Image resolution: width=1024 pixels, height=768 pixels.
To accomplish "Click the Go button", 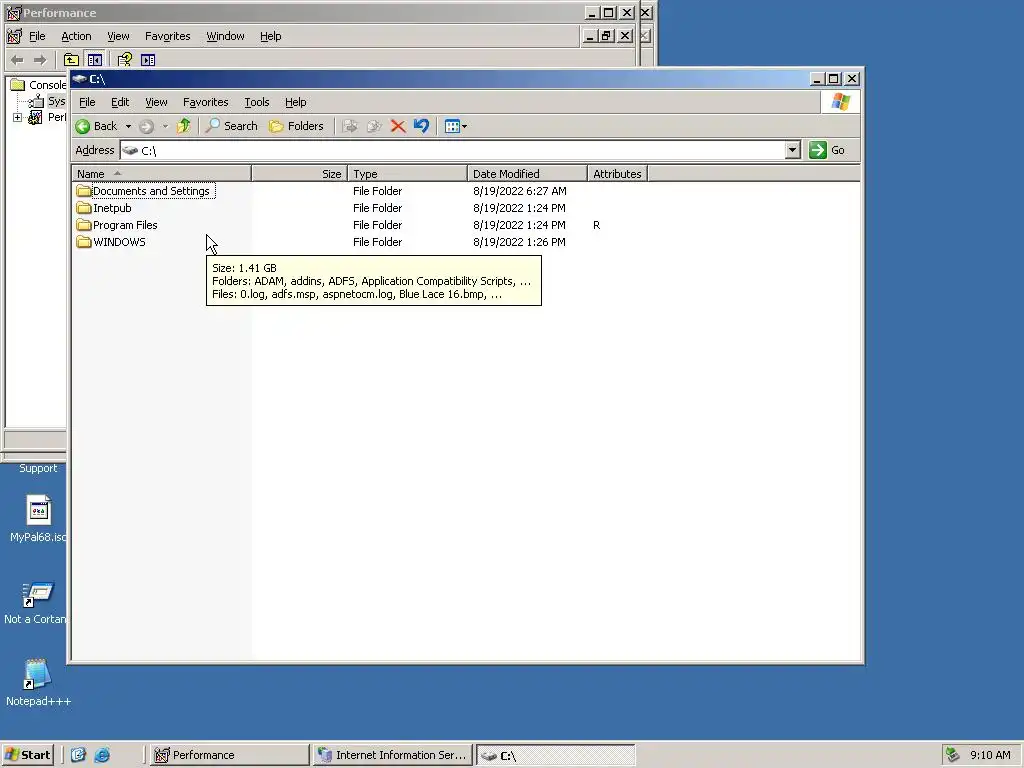I will click(827, 150).
